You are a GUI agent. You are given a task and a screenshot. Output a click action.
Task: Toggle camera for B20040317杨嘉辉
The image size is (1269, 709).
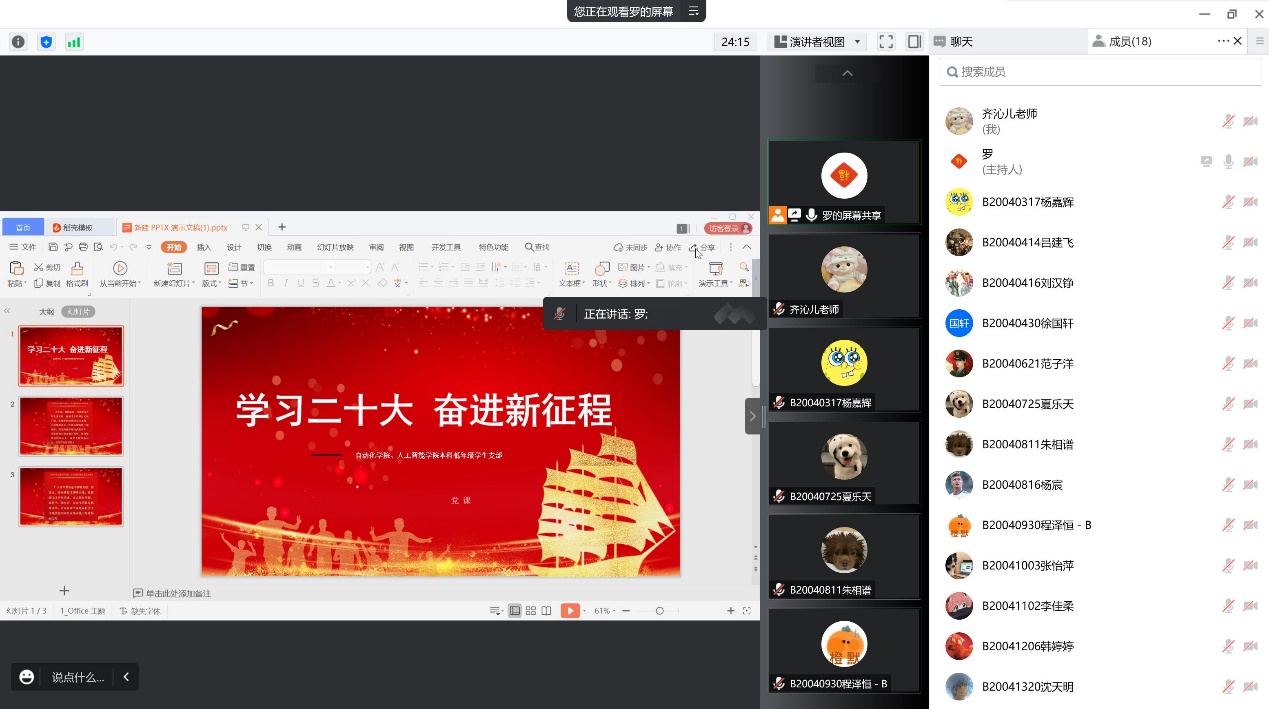coord(1250,202)
